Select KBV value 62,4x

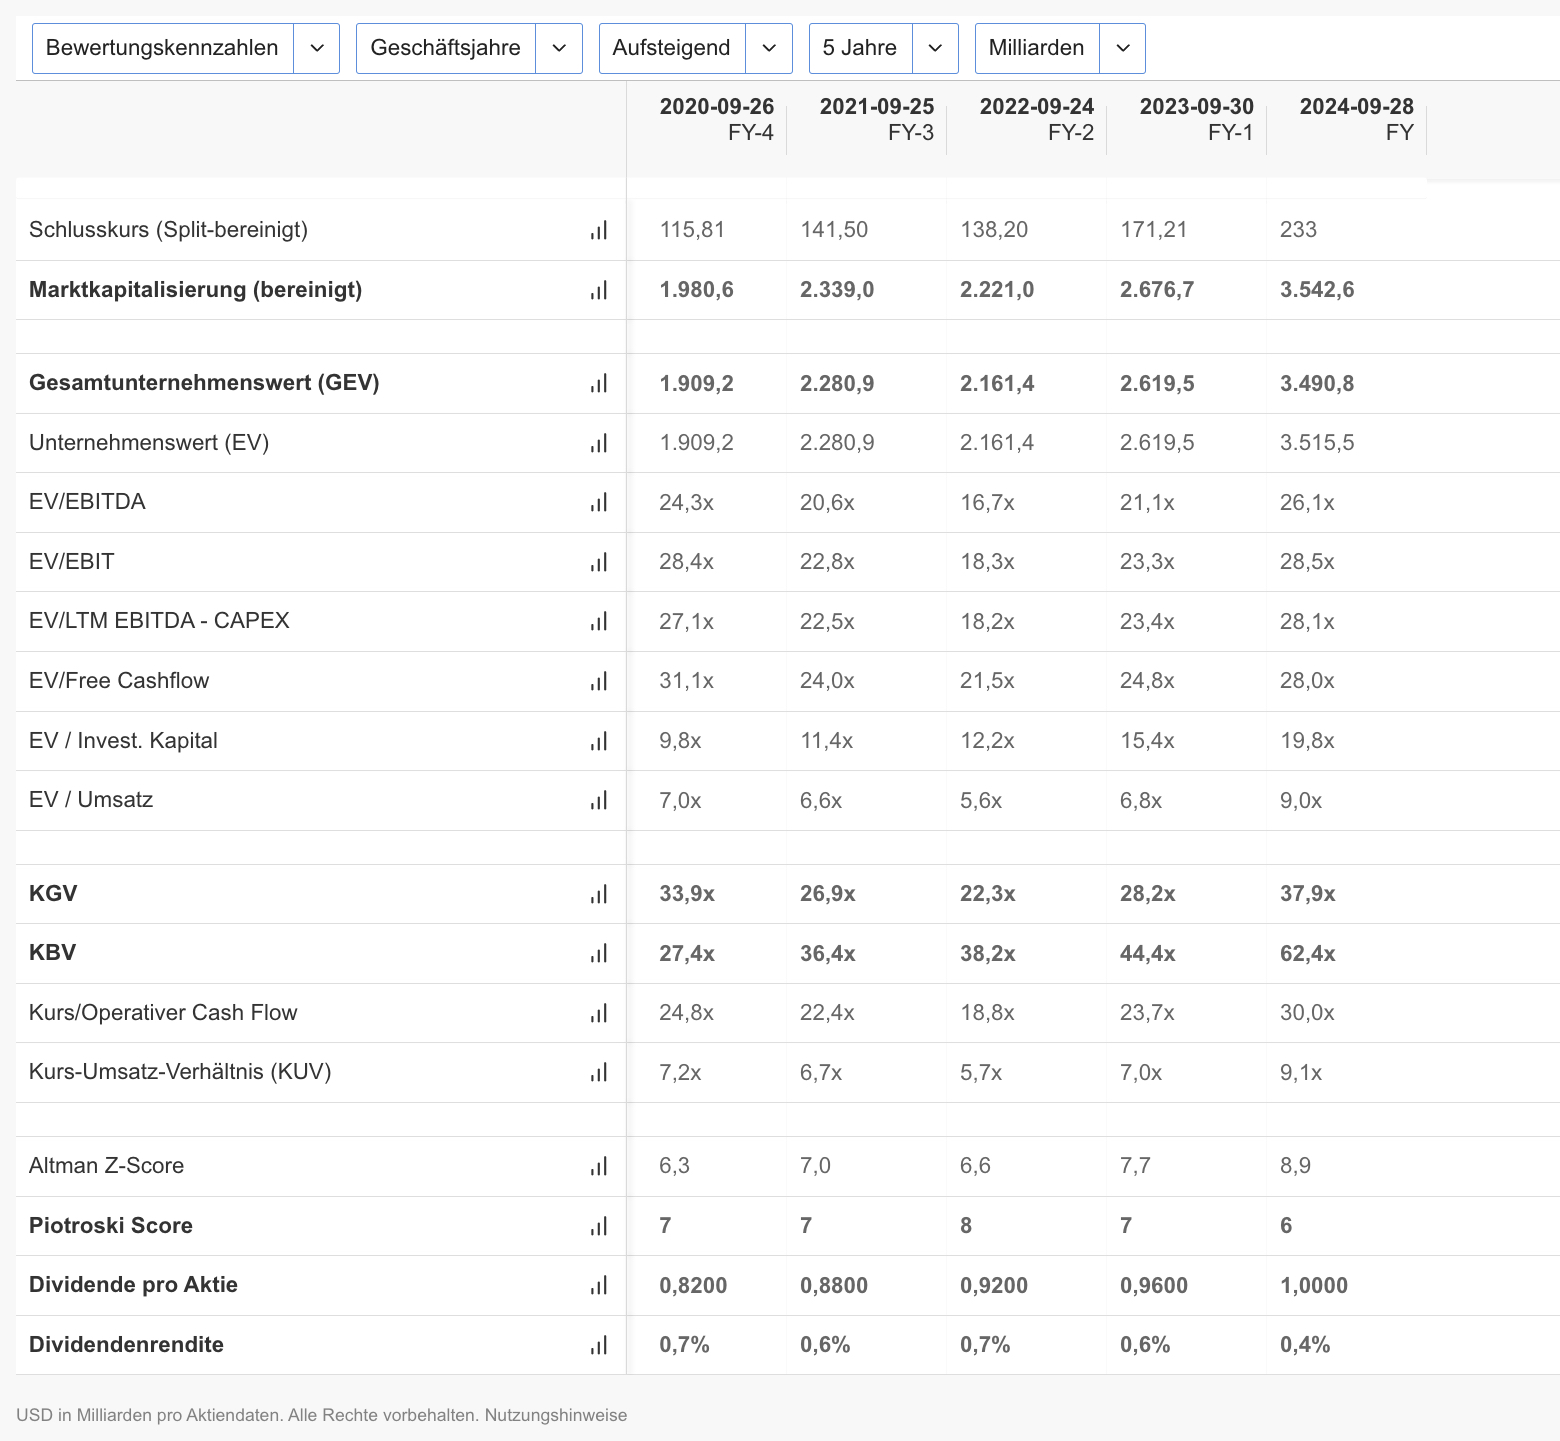(1308, 954)
